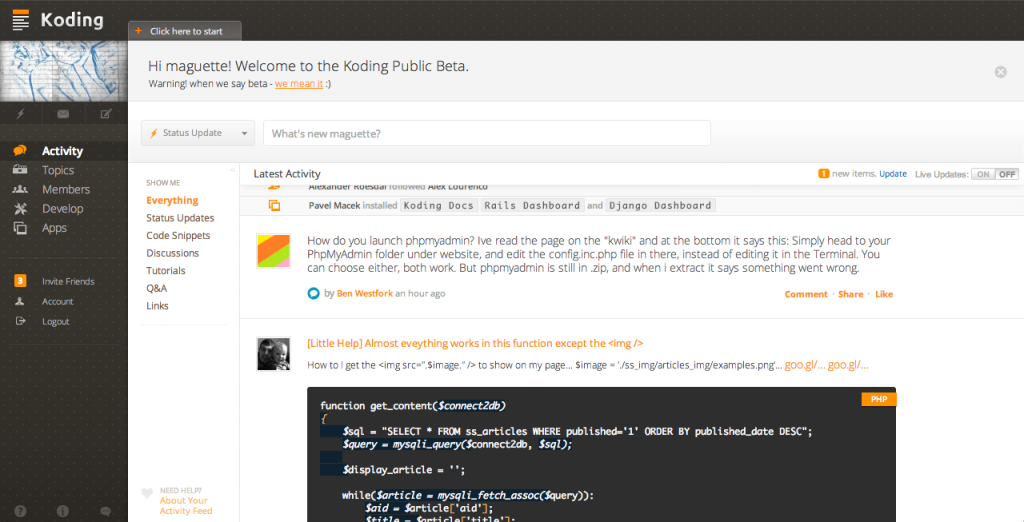Go to Develop in sidebar
Image resolution: width=1024 pixels, height=522 pixels.
tap(63, 208)
